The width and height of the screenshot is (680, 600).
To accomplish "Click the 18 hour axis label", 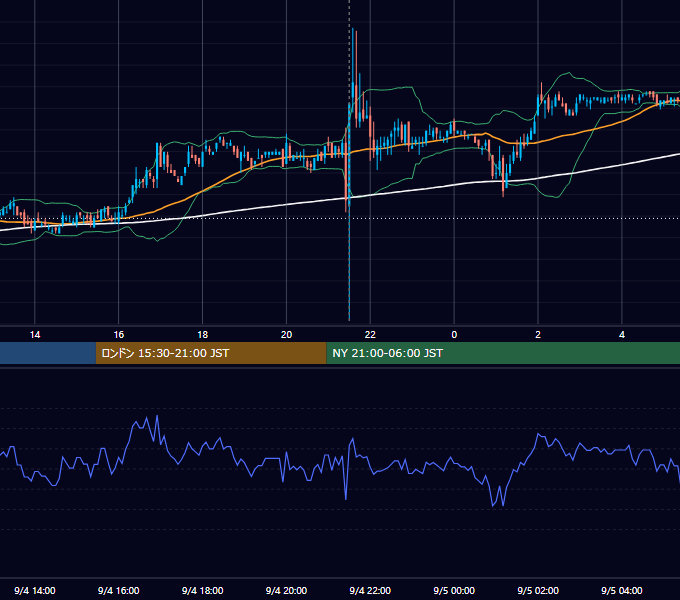I will pos(203,335).
